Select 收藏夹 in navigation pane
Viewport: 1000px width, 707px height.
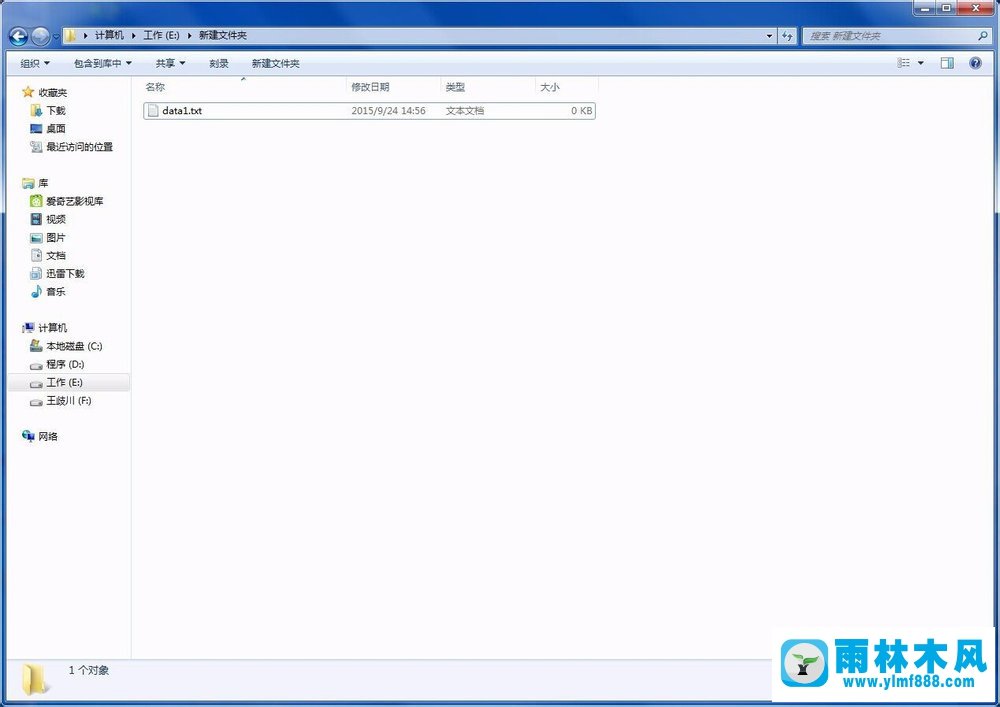pos(52,92)
